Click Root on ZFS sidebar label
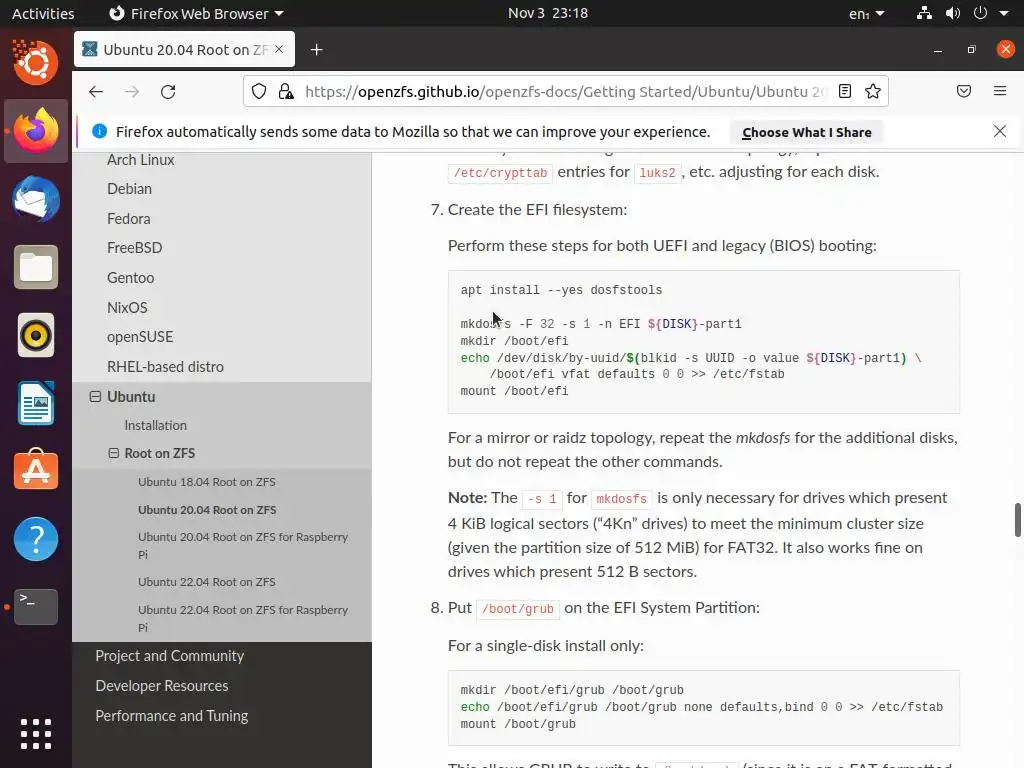Screen dimensions: 1024x768 pyautogui.click(x=160, y=453)
